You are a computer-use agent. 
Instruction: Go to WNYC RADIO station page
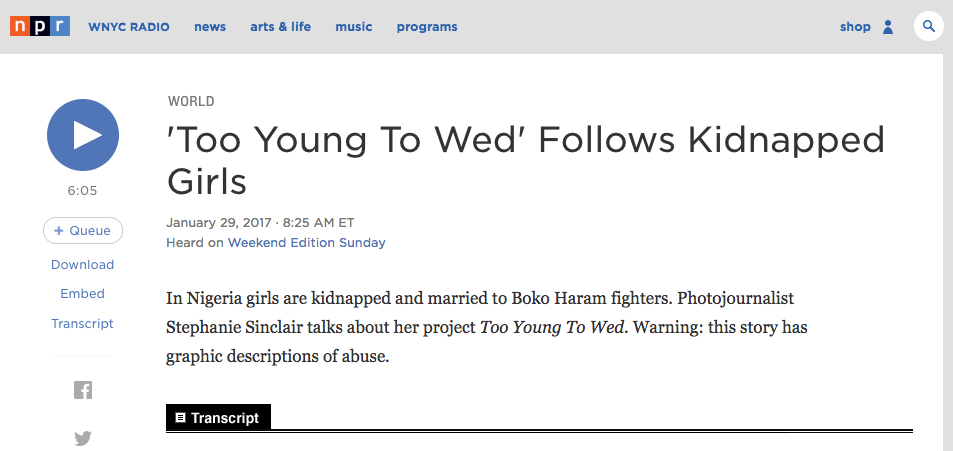click(129, 27)
